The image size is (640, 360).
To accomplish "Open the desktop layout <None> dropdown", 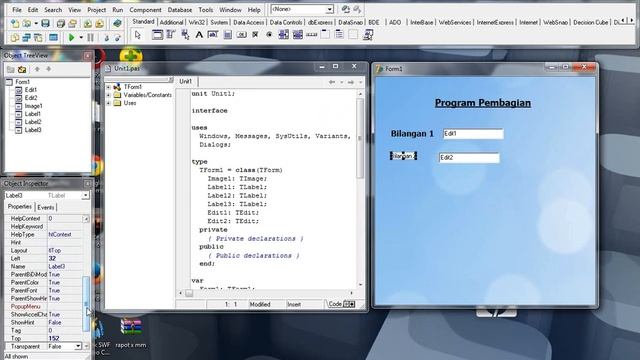I will (329, 9).
